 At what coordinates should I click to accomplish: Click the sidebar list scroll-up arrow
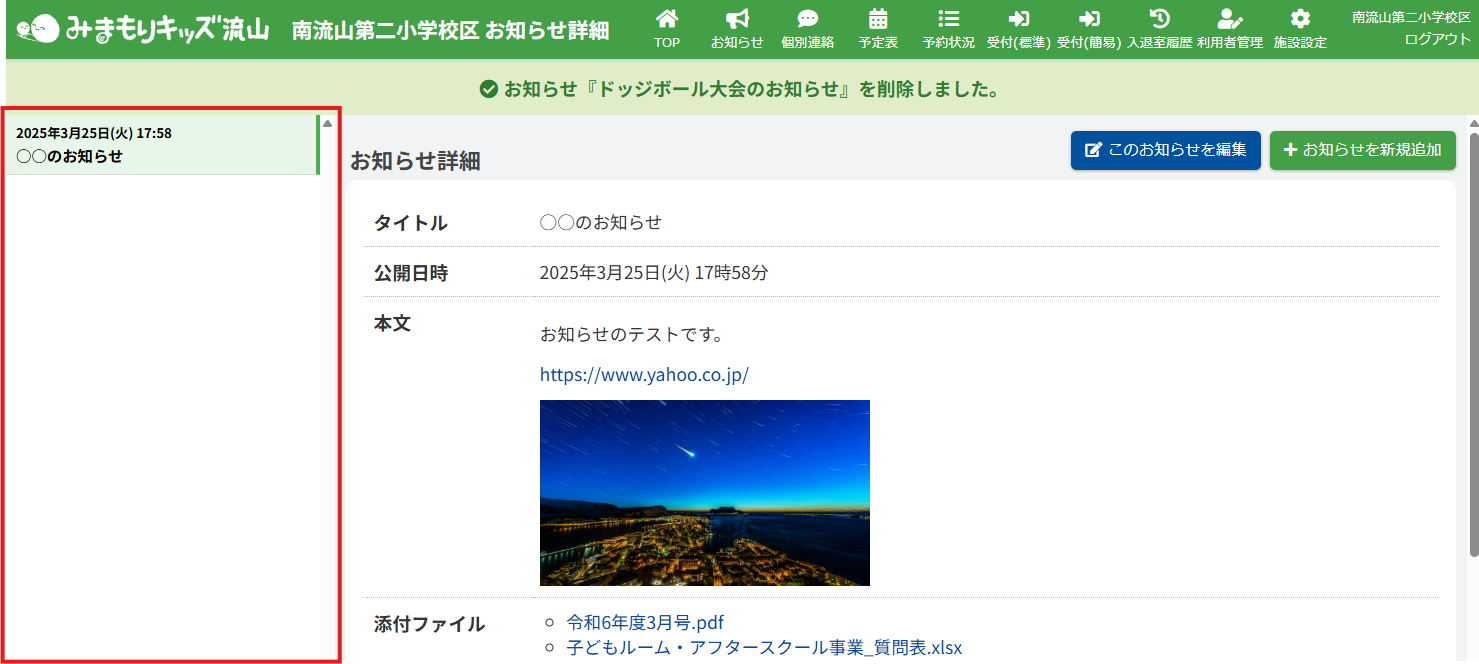point(327,123)
